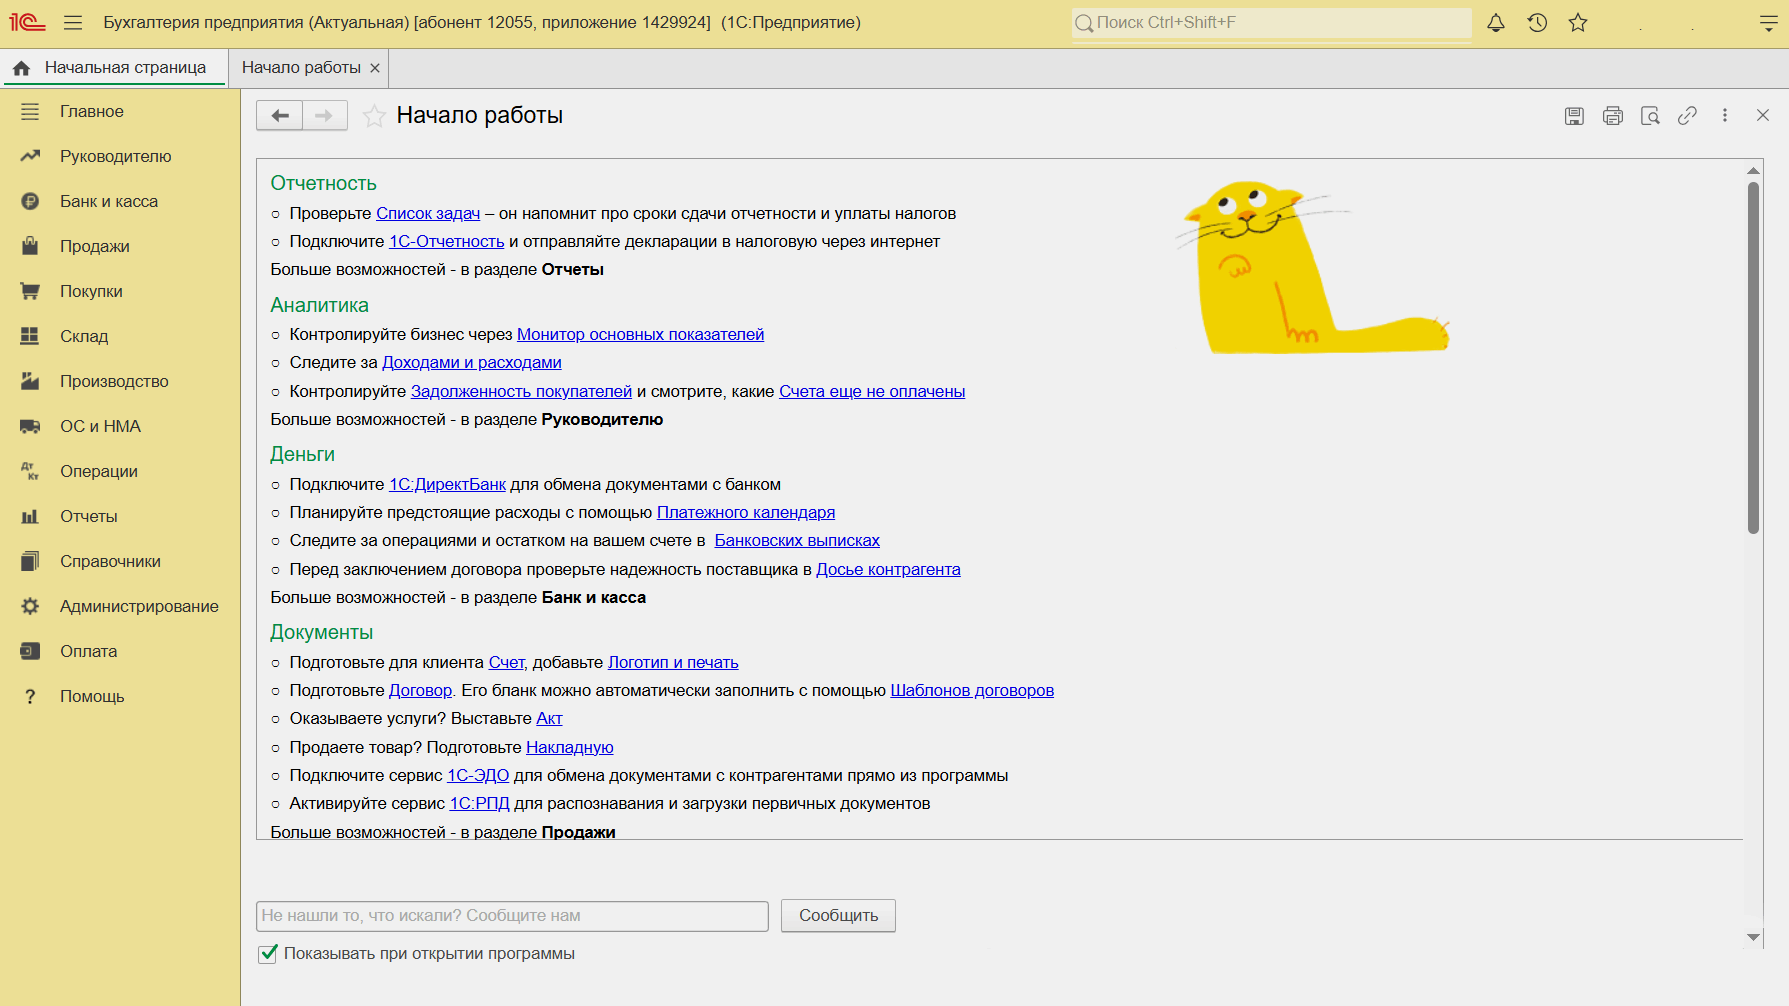Open service settings menu at top right
This screenshot has height=1006, width=1789.
click(1768, 23)
